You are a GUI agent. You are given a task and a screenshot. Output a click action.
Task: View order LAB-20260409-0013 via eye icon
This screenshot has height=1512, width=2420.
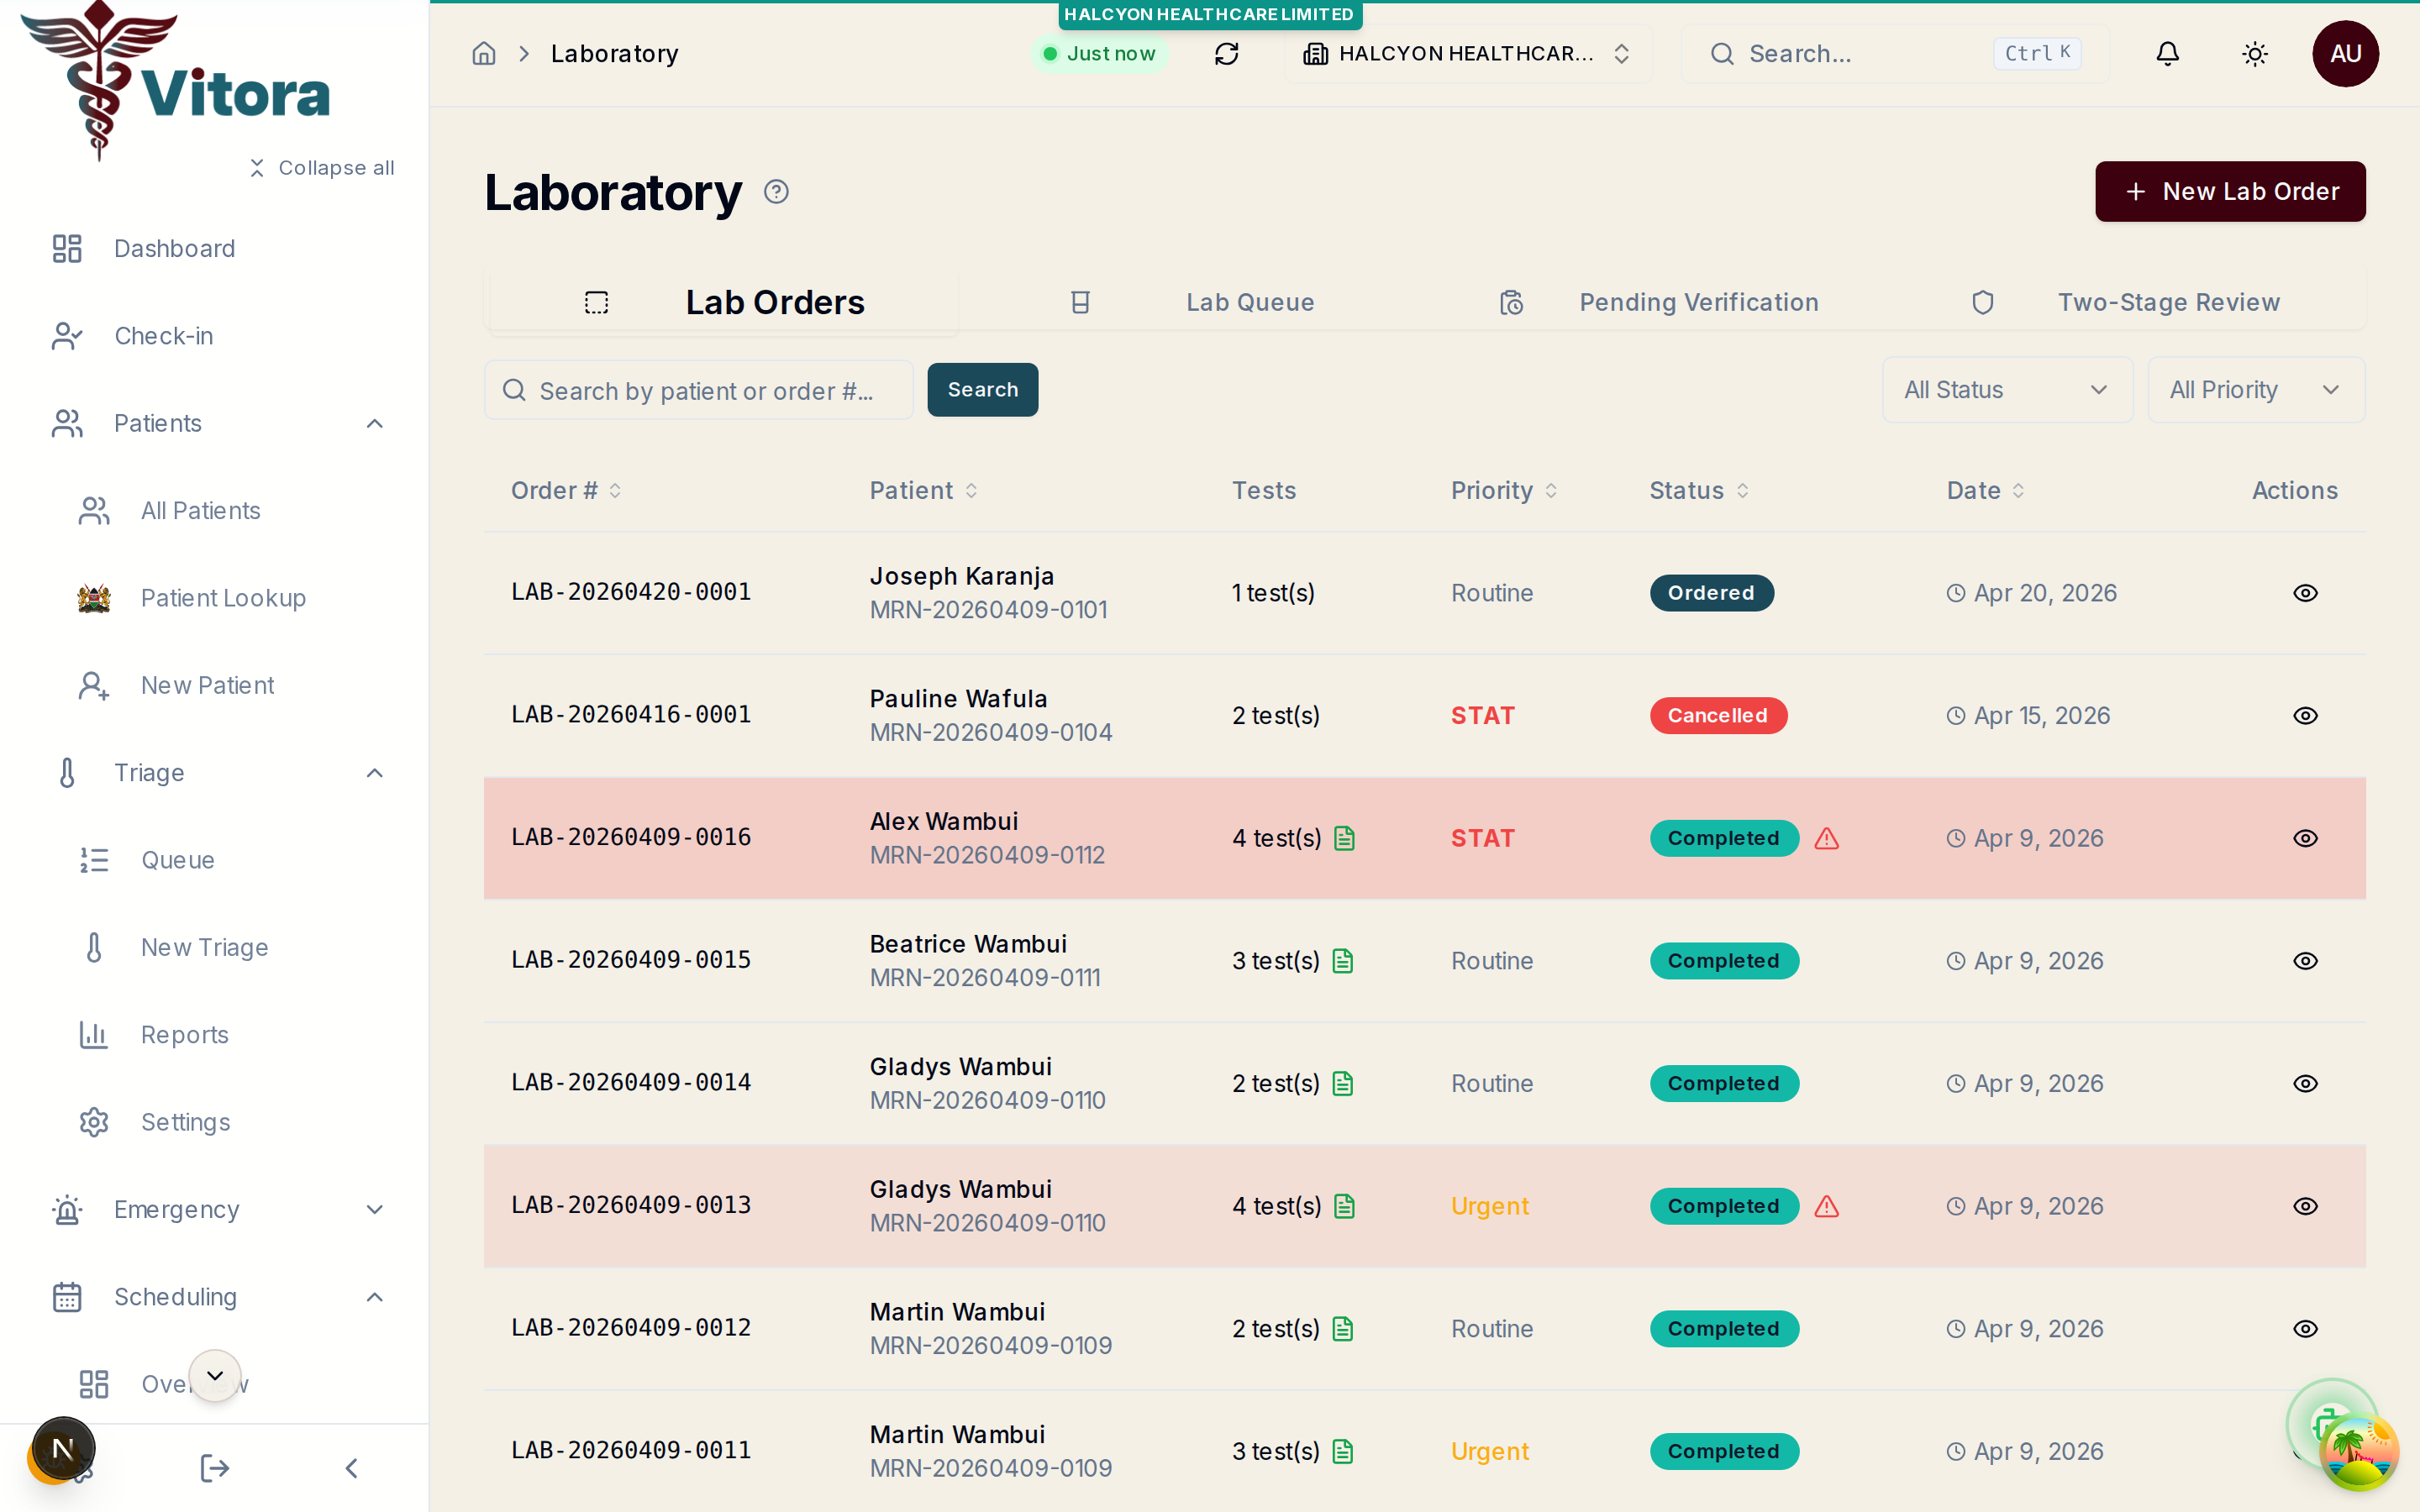[2305, 1206]
